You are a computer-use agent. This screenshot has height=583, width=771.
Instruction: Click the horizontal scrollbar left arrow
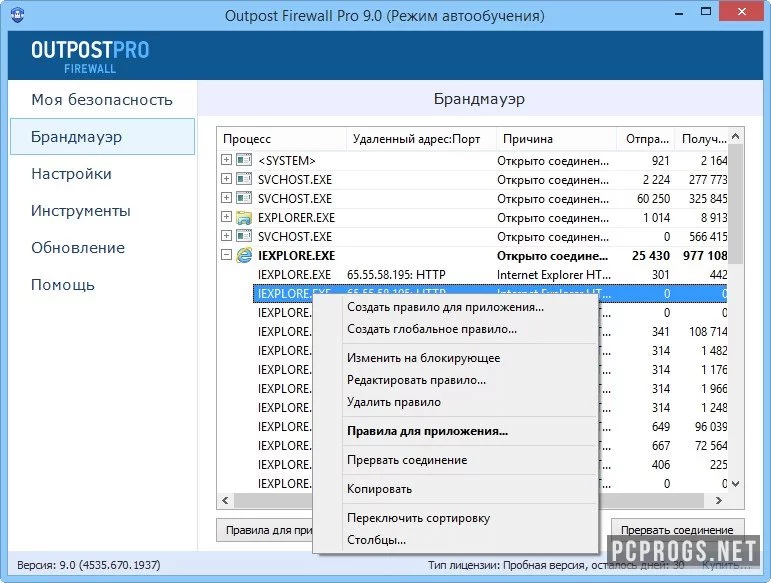(x=225, y=500)
